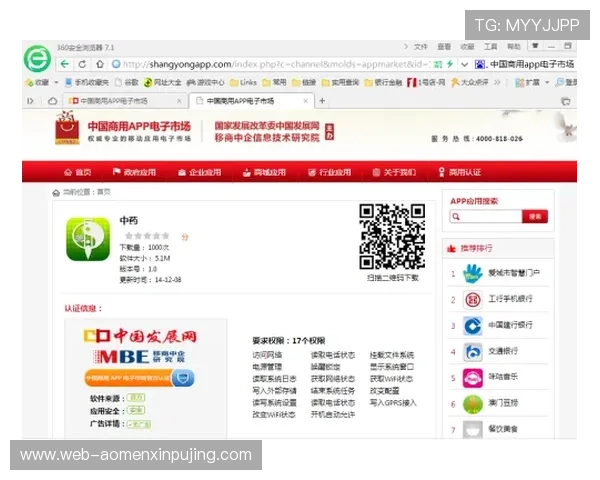600x480 pixels.
Task: Open 关于我们 in the red navigation bar
Action: pos(394,172)
